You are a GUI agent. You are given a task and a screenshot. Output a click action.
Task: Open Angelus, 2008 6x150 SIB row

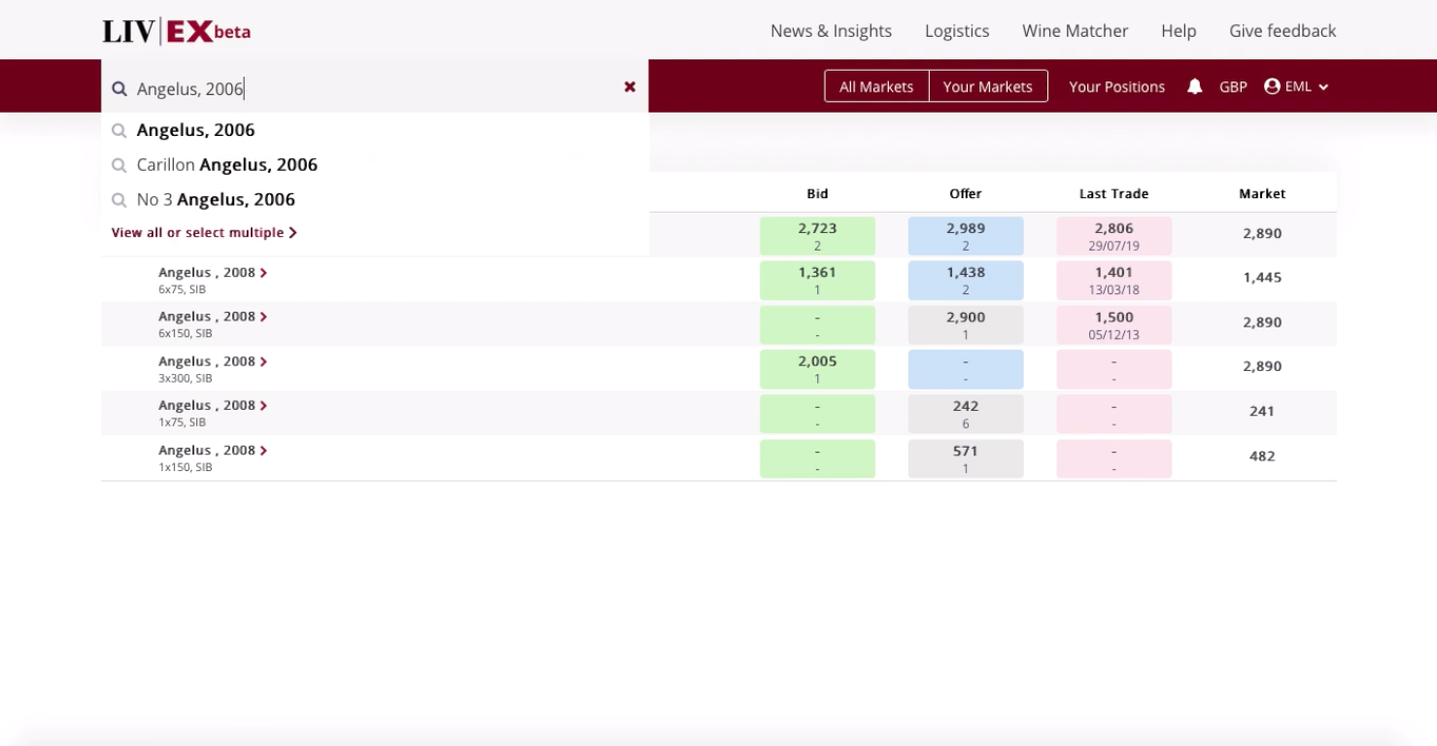718,324
